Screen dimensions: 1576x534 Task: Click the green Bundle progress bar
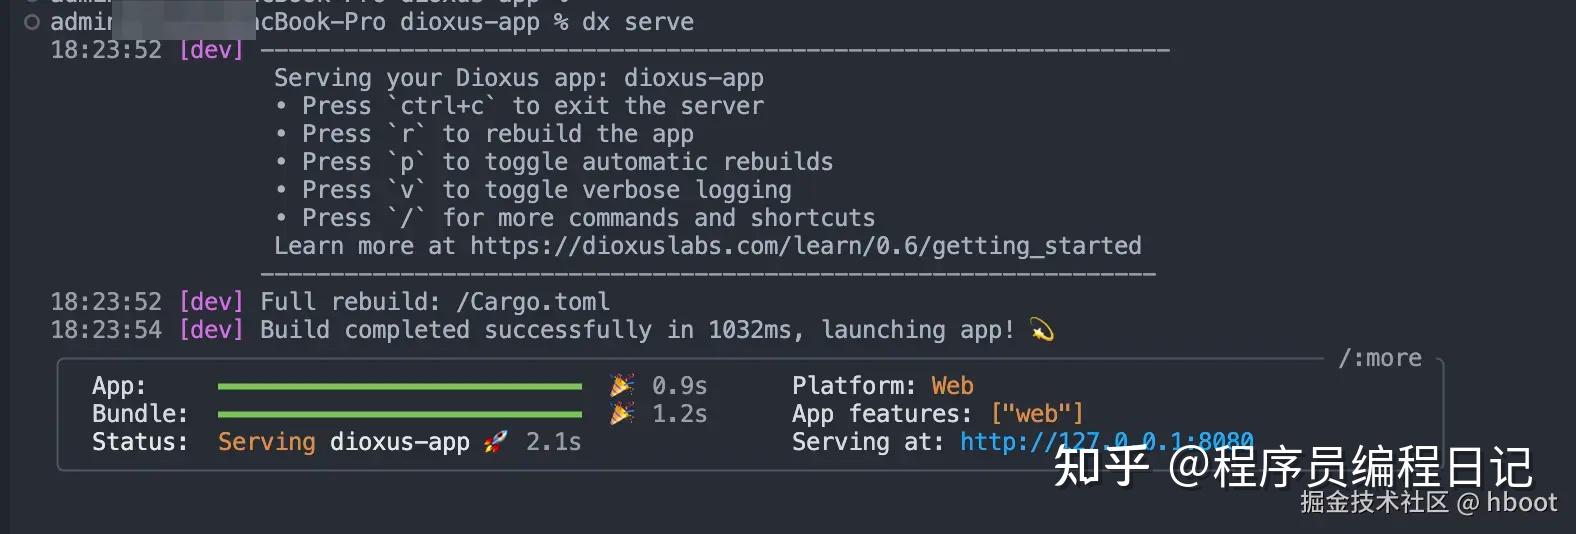click(399, 414)
